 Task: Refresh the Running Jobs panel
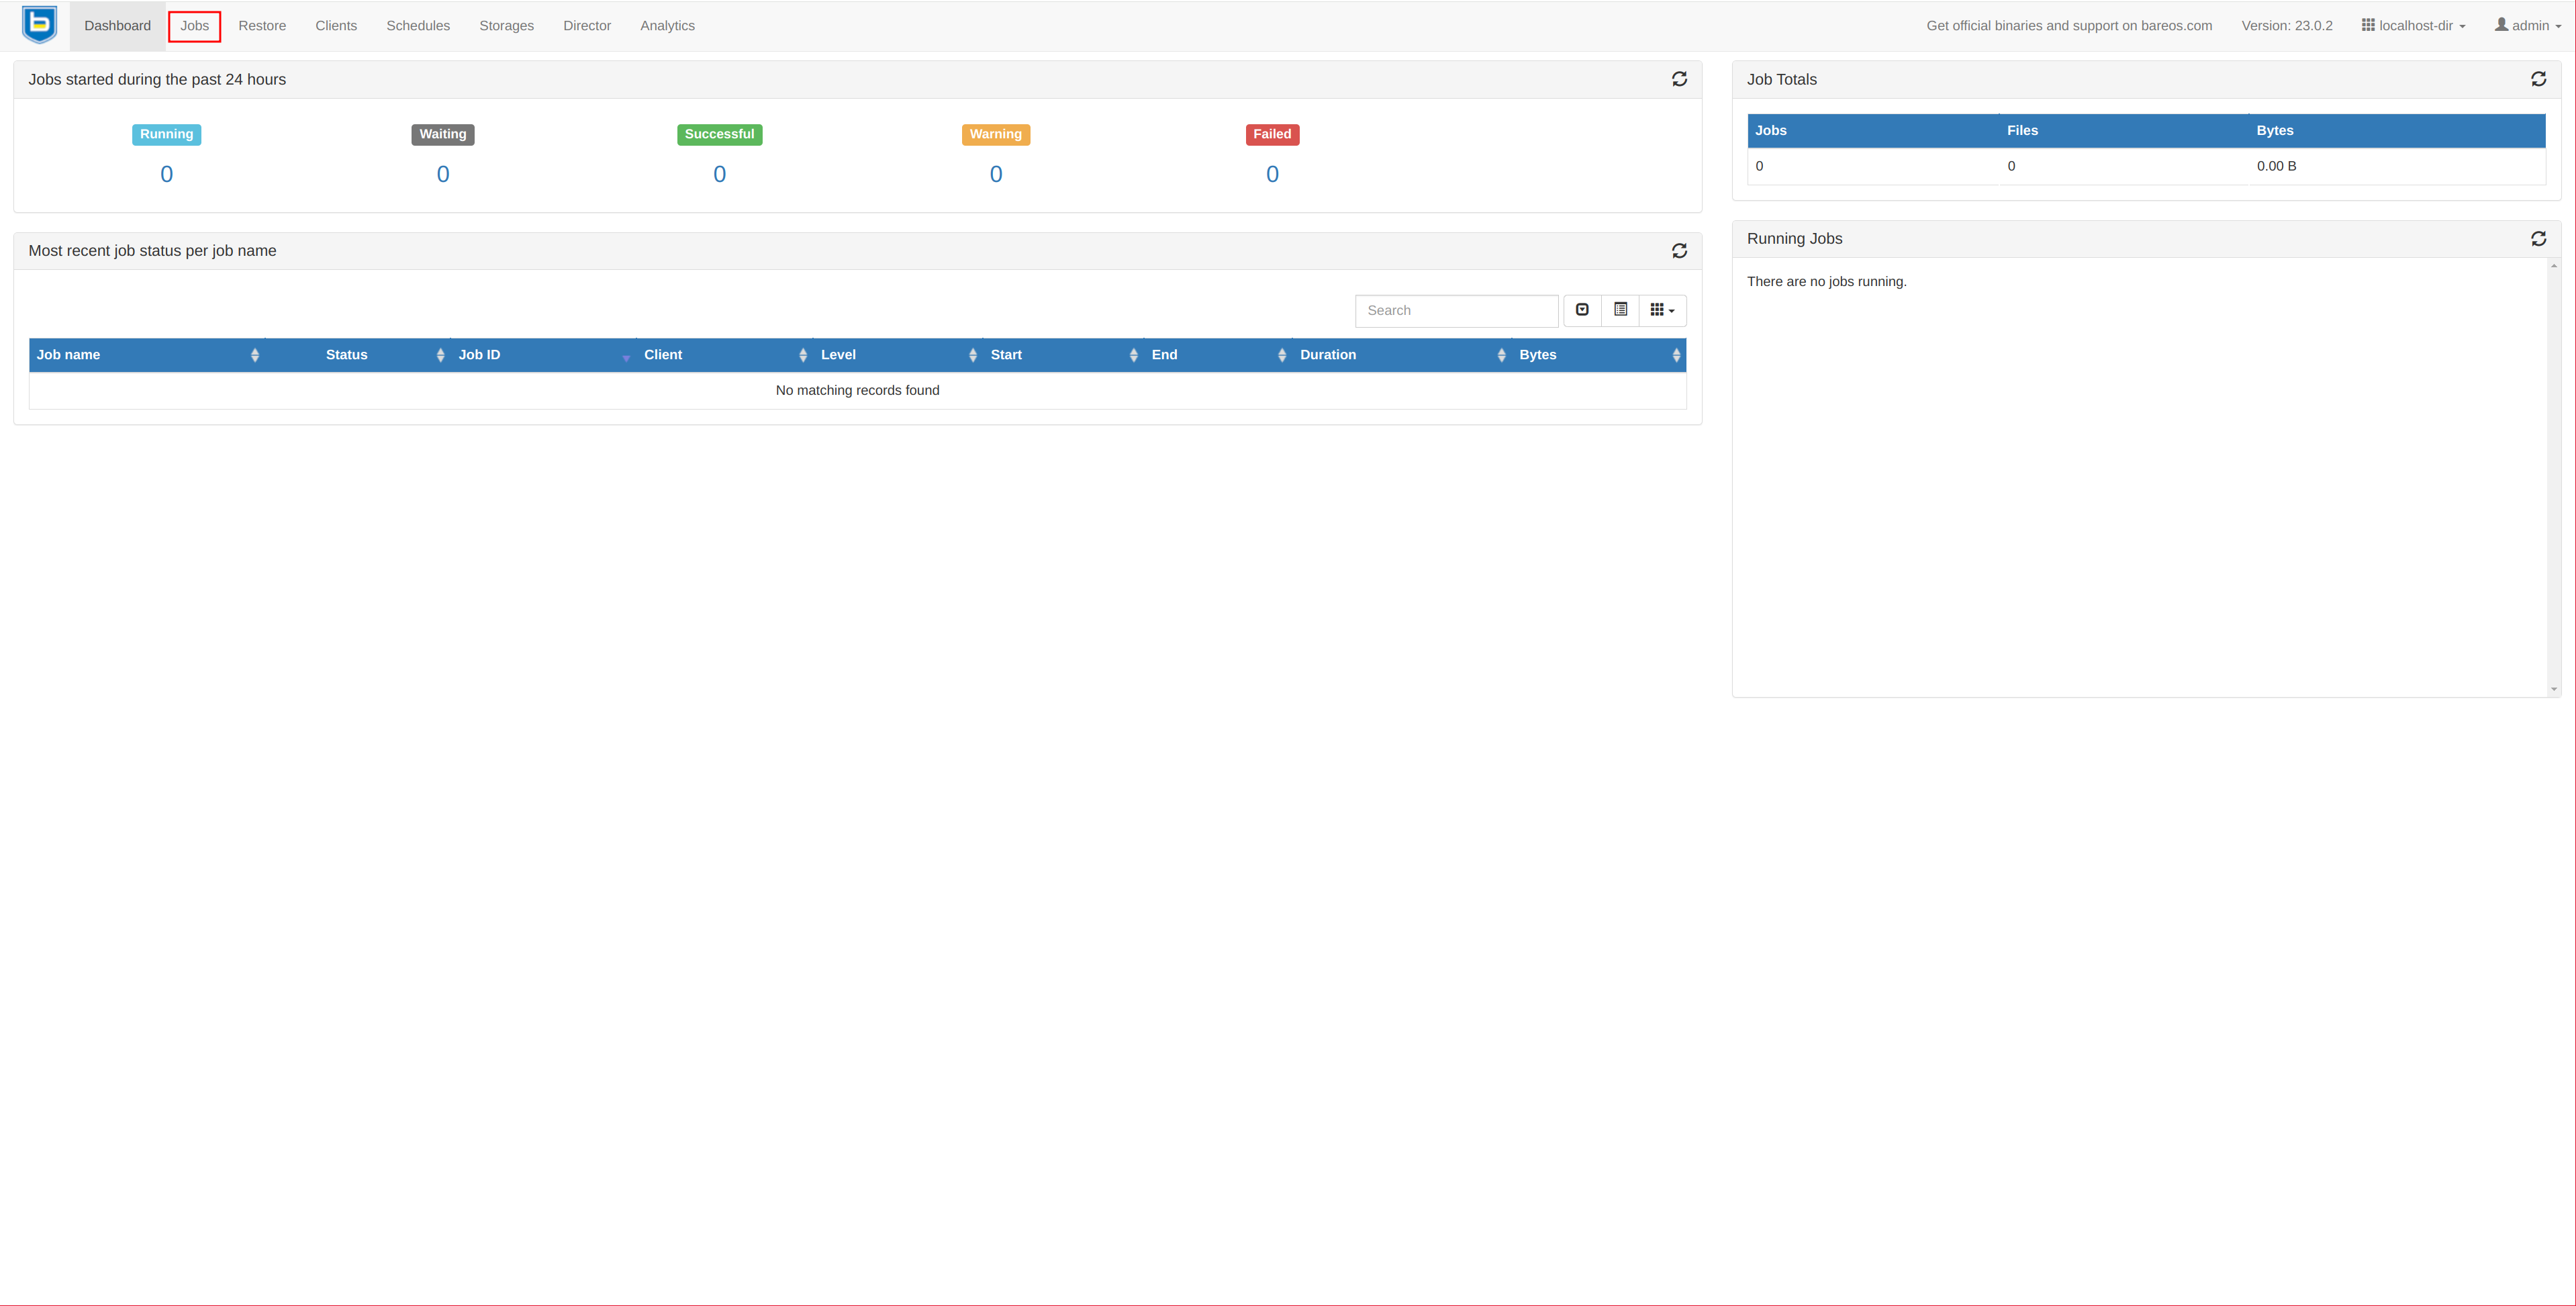pos(2538,238)
